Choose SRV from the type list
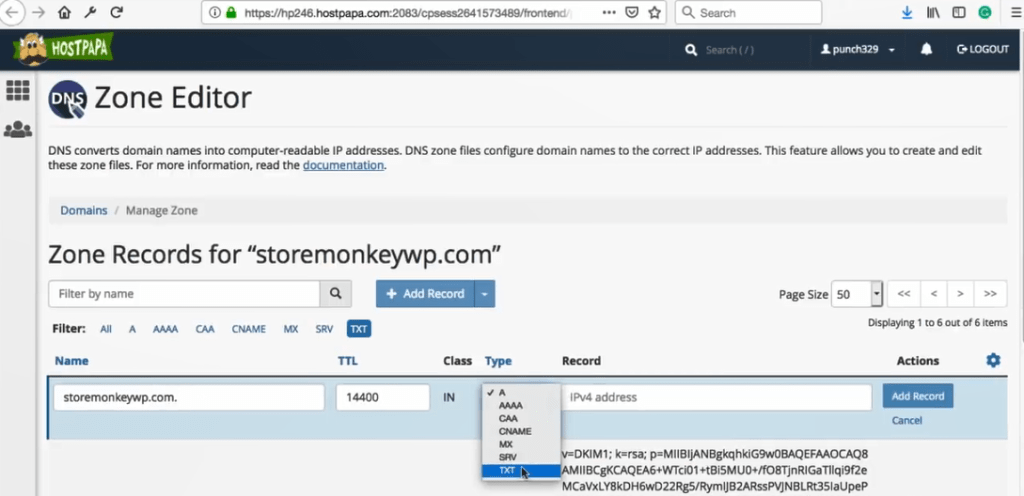Viewport: 1024px width, 496px height. coord(521,457)
